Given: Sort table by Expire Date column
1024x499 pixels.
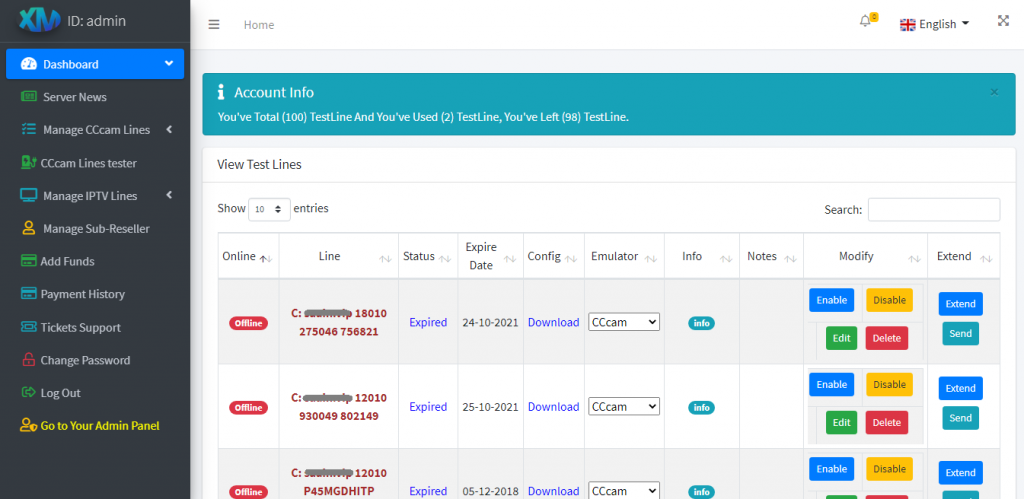Looking at the screenshot, I should pyautogui.click(x=511, y=259).
